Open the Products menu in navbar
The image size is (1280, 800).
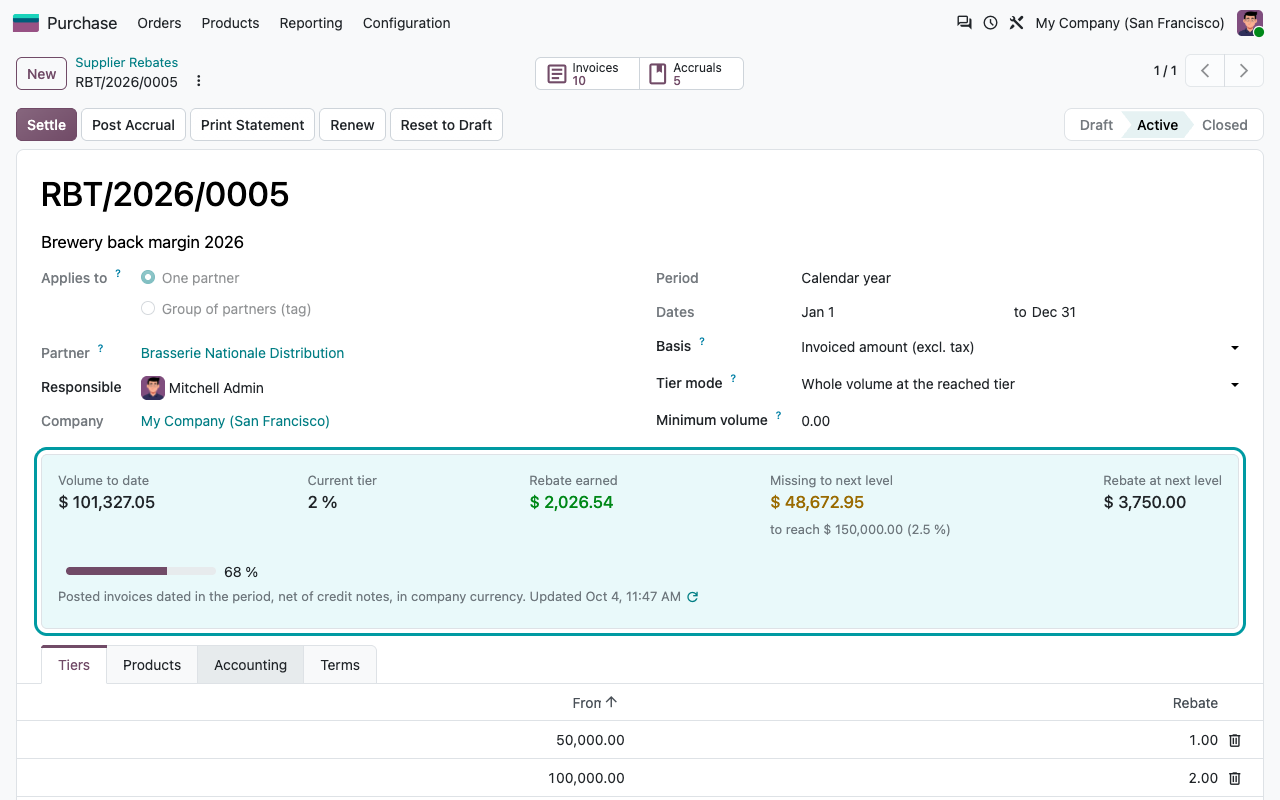(x=230, y=23)
